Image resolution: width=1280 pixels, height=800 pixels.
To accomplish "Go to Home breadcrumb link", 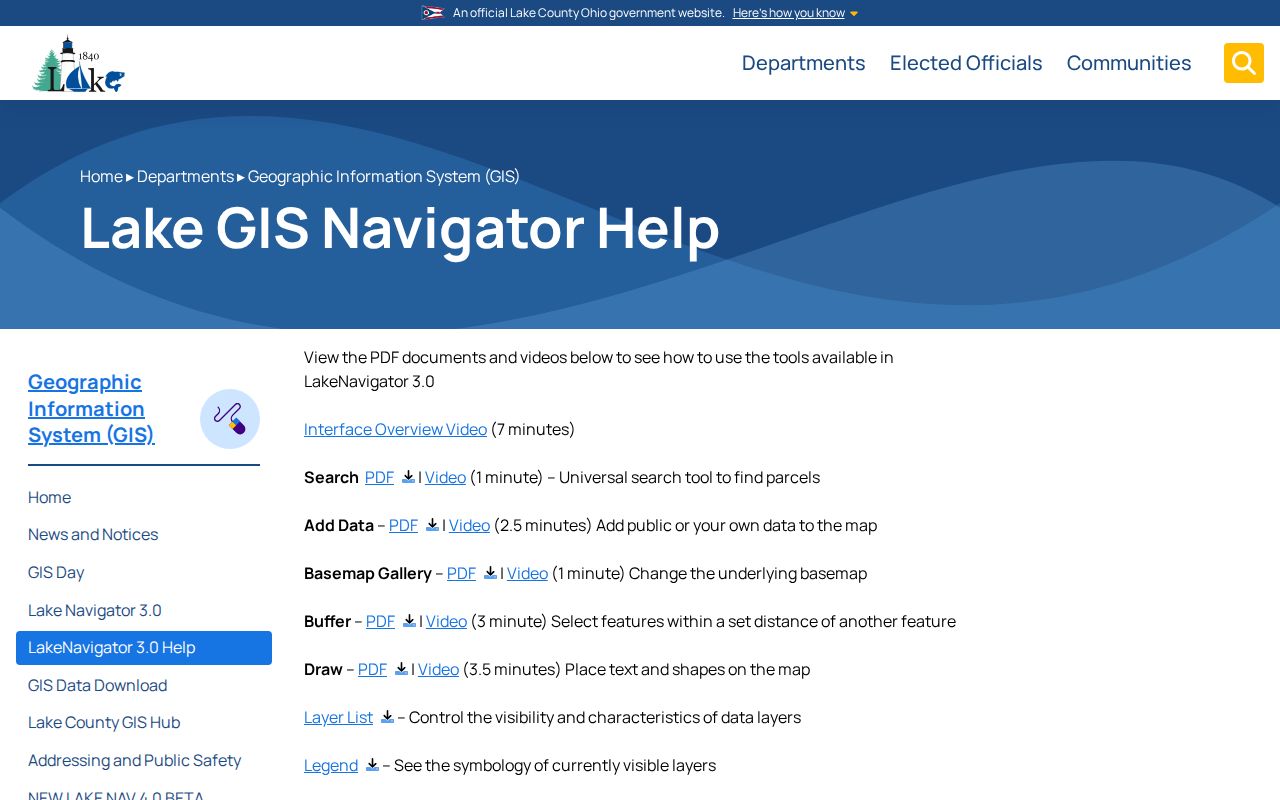I will point(101,177).
